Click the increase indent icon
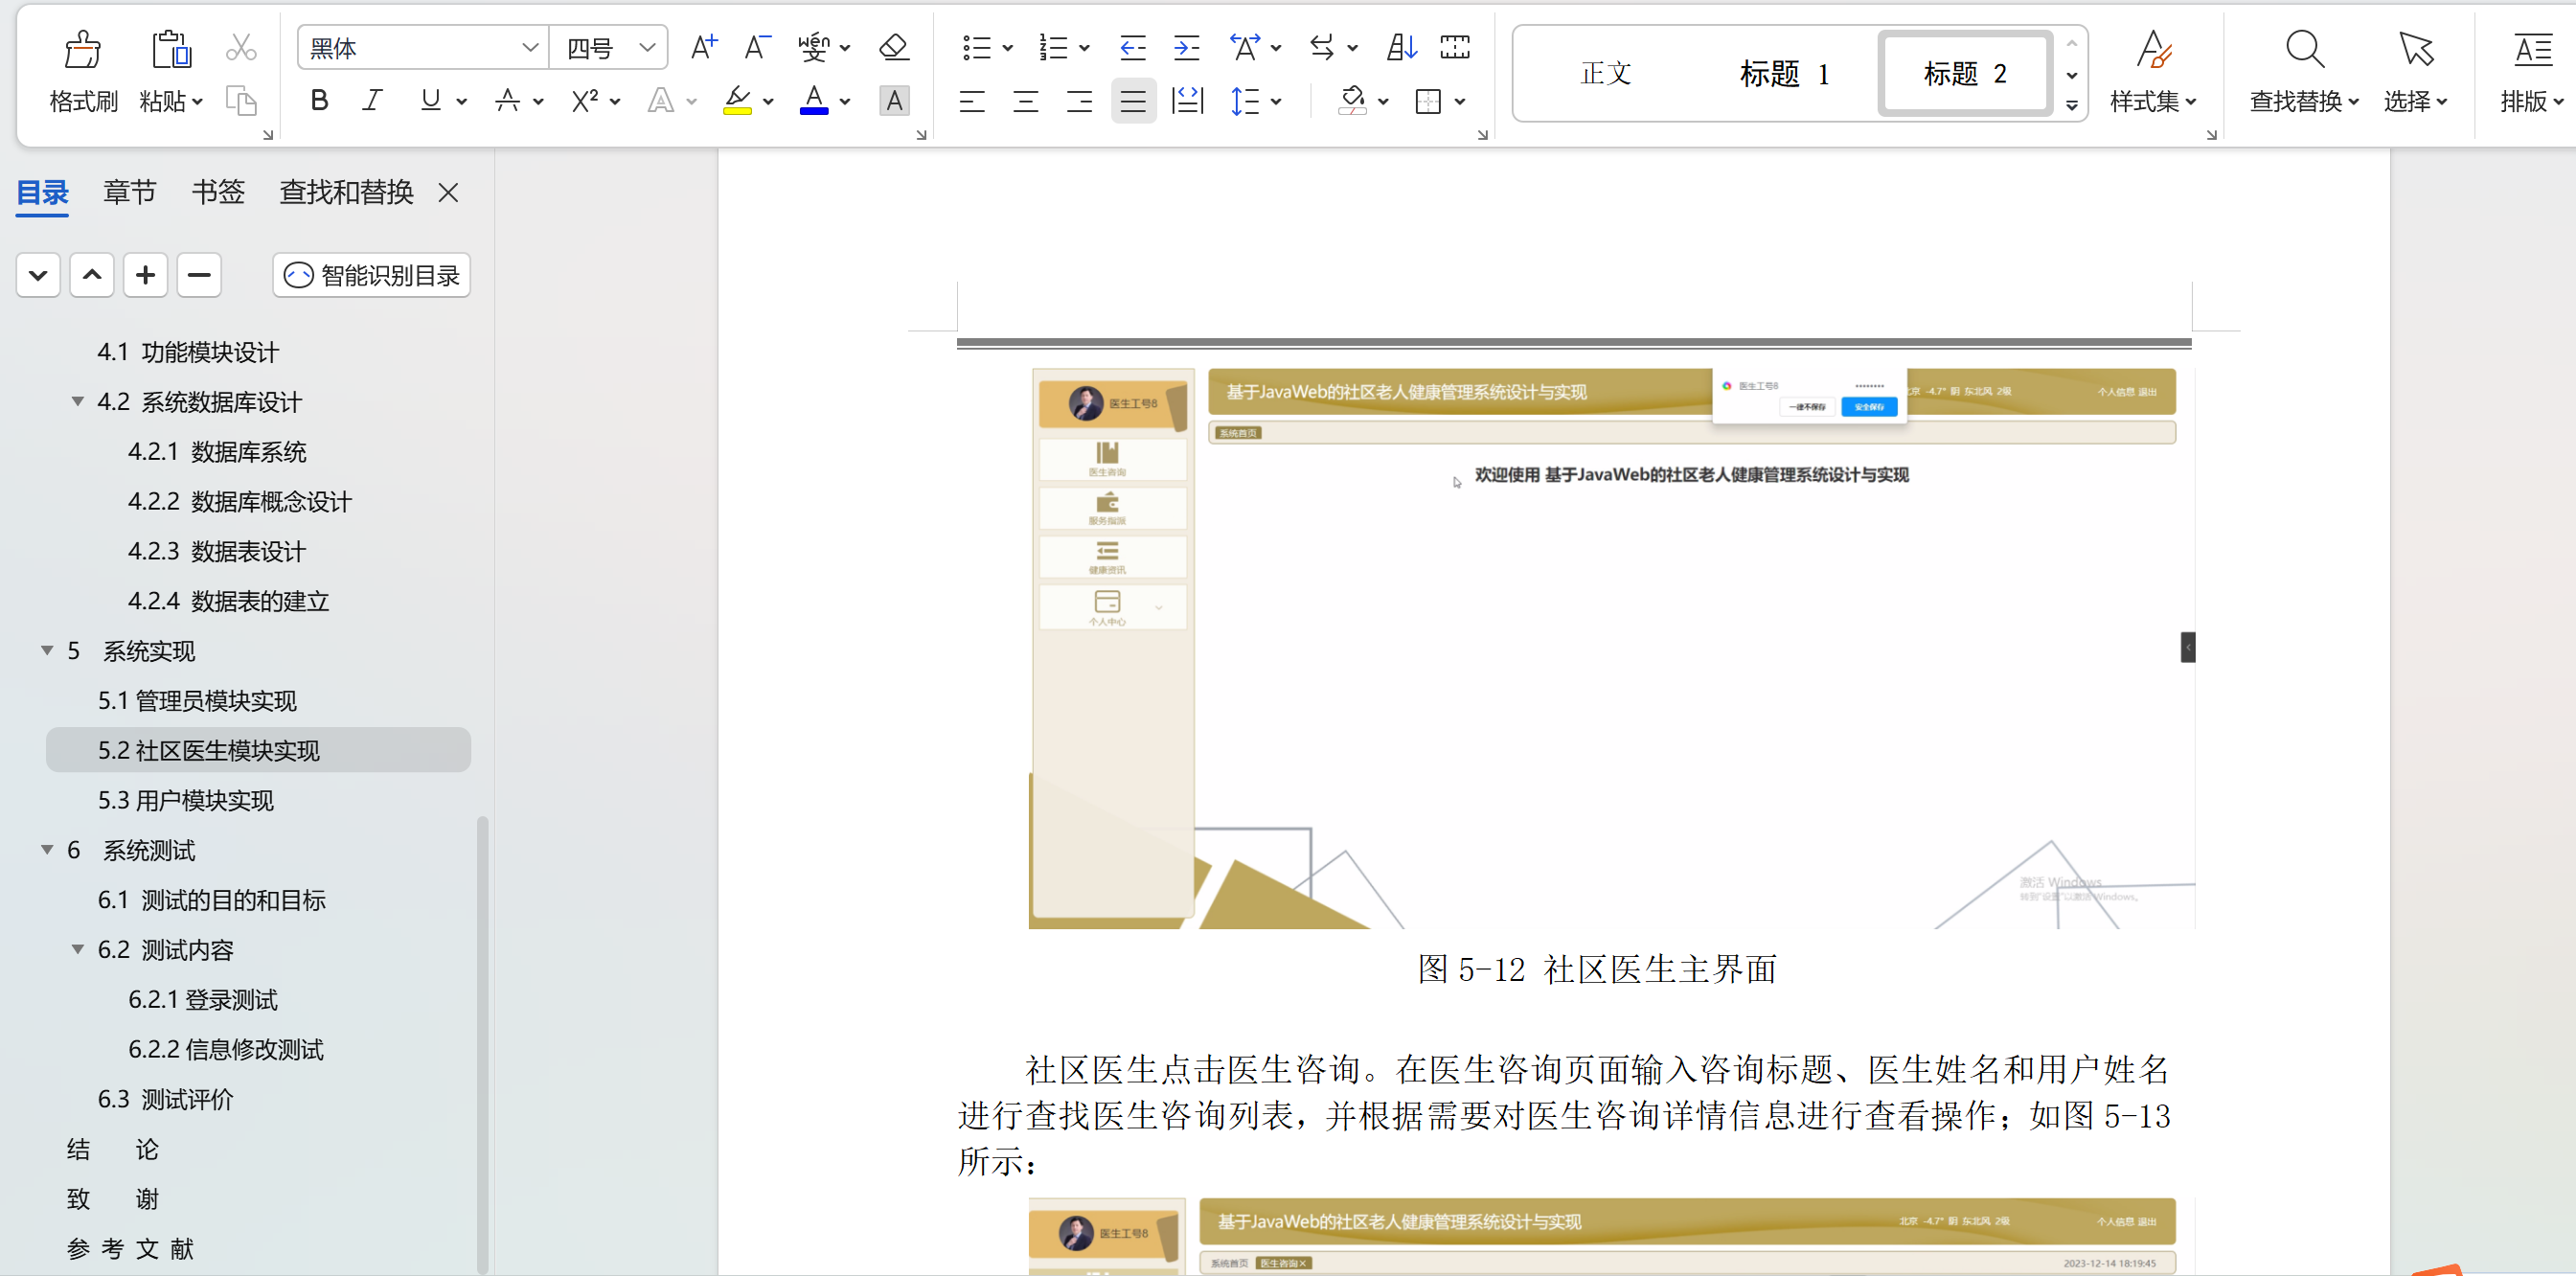Image resolution: width=2576 pixels, height=1276 pixels. pyautogui.click(x=1186, y=48)
